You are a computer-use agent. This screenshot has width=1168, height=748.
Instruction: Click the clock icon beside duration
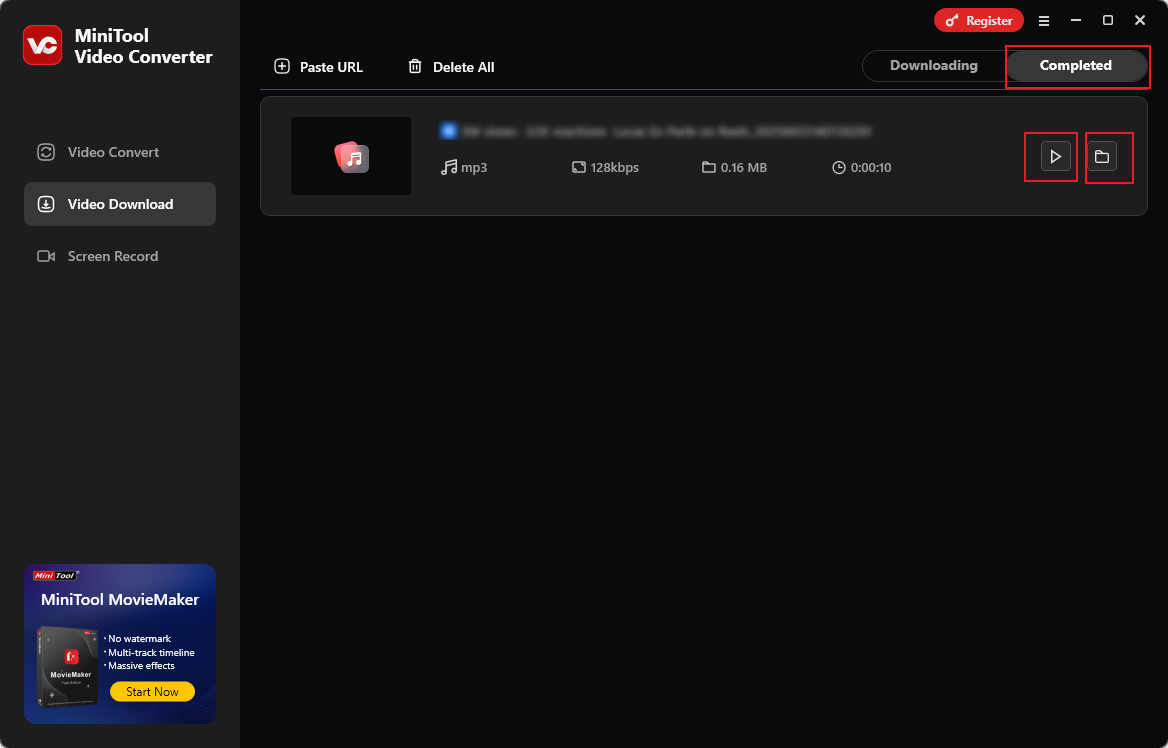[839, 168]
